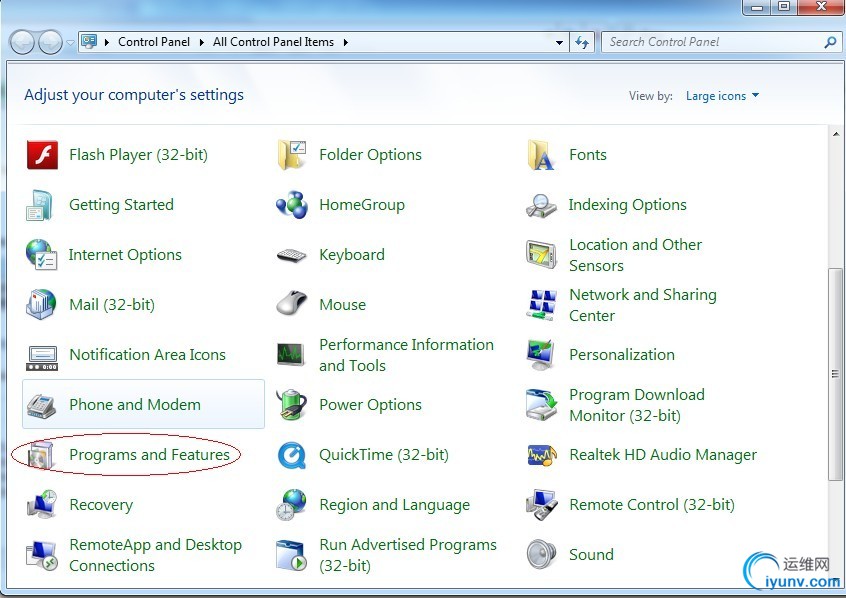Click the Folder Options icon
The height and width of the screenshot is (598, 846).
pyautogui.click(x=292, y=155)
